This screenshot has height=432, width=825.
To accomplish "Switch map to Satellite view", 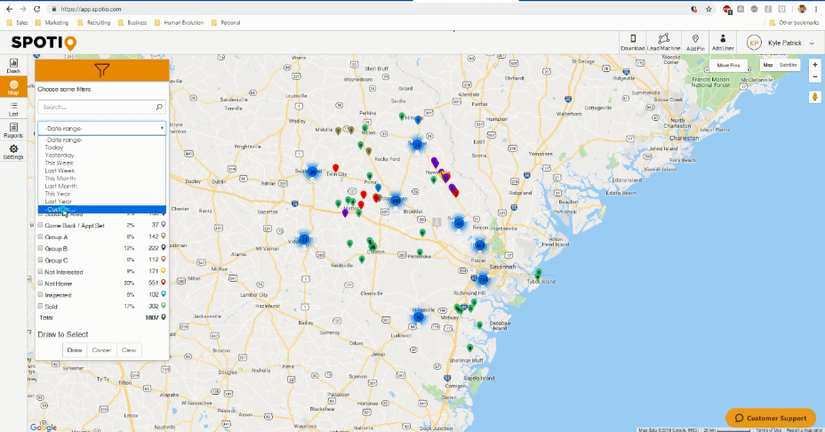I will coord(788,65).
